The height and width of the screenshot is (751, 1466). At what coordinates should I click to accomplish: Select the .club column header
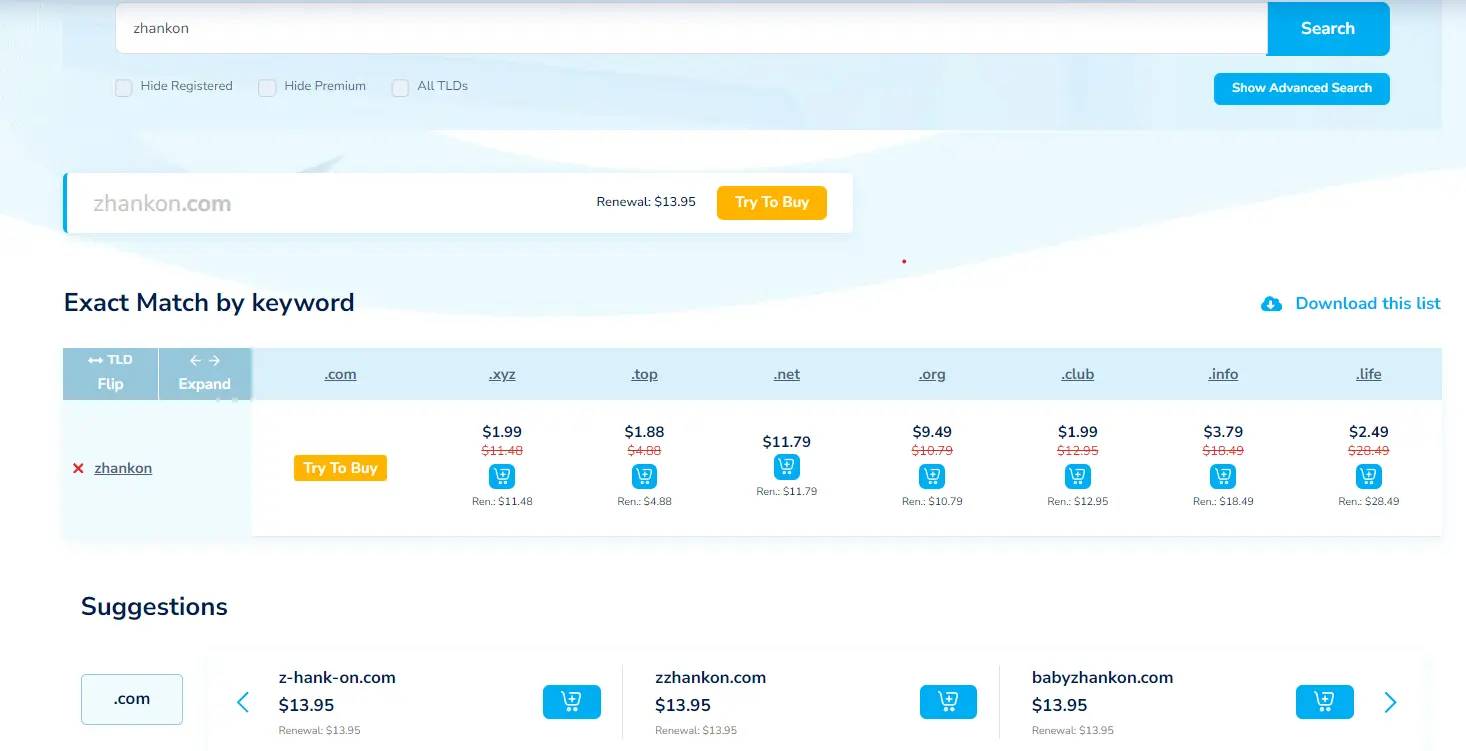[x=1077, y=374]
